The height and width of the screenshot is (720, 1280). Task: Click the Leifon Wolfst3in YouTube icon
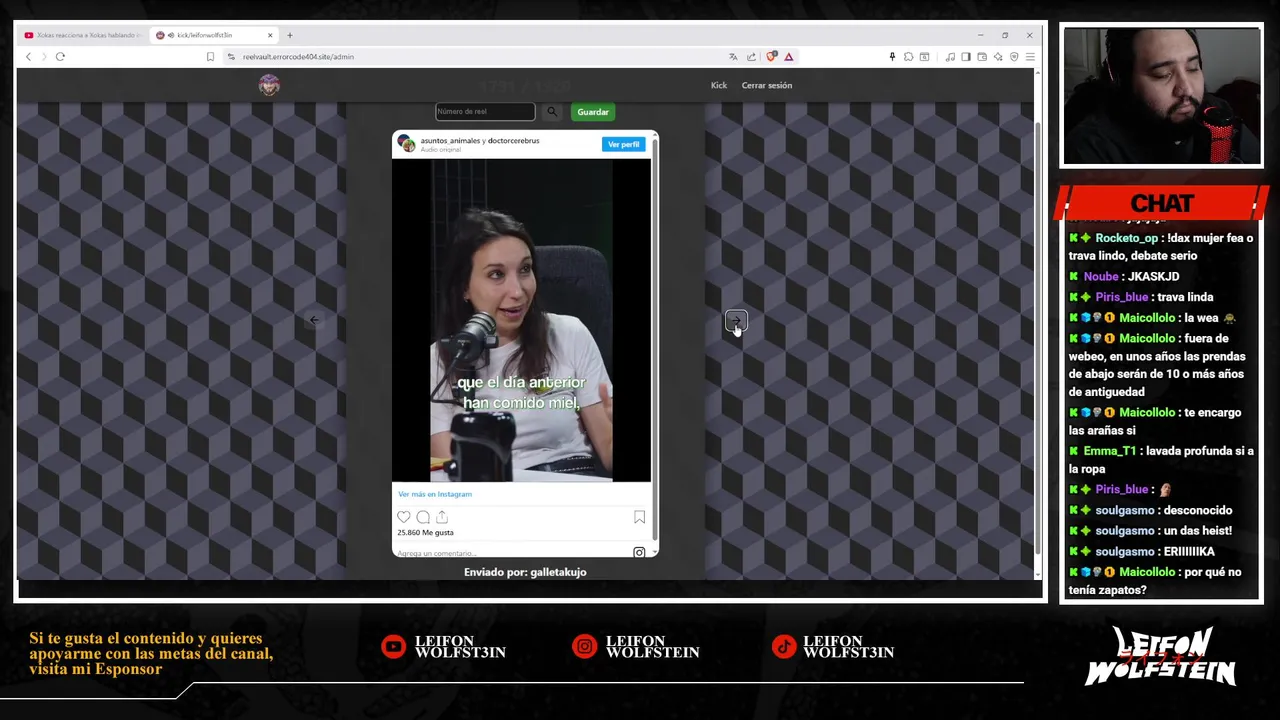tap(393, 647)
